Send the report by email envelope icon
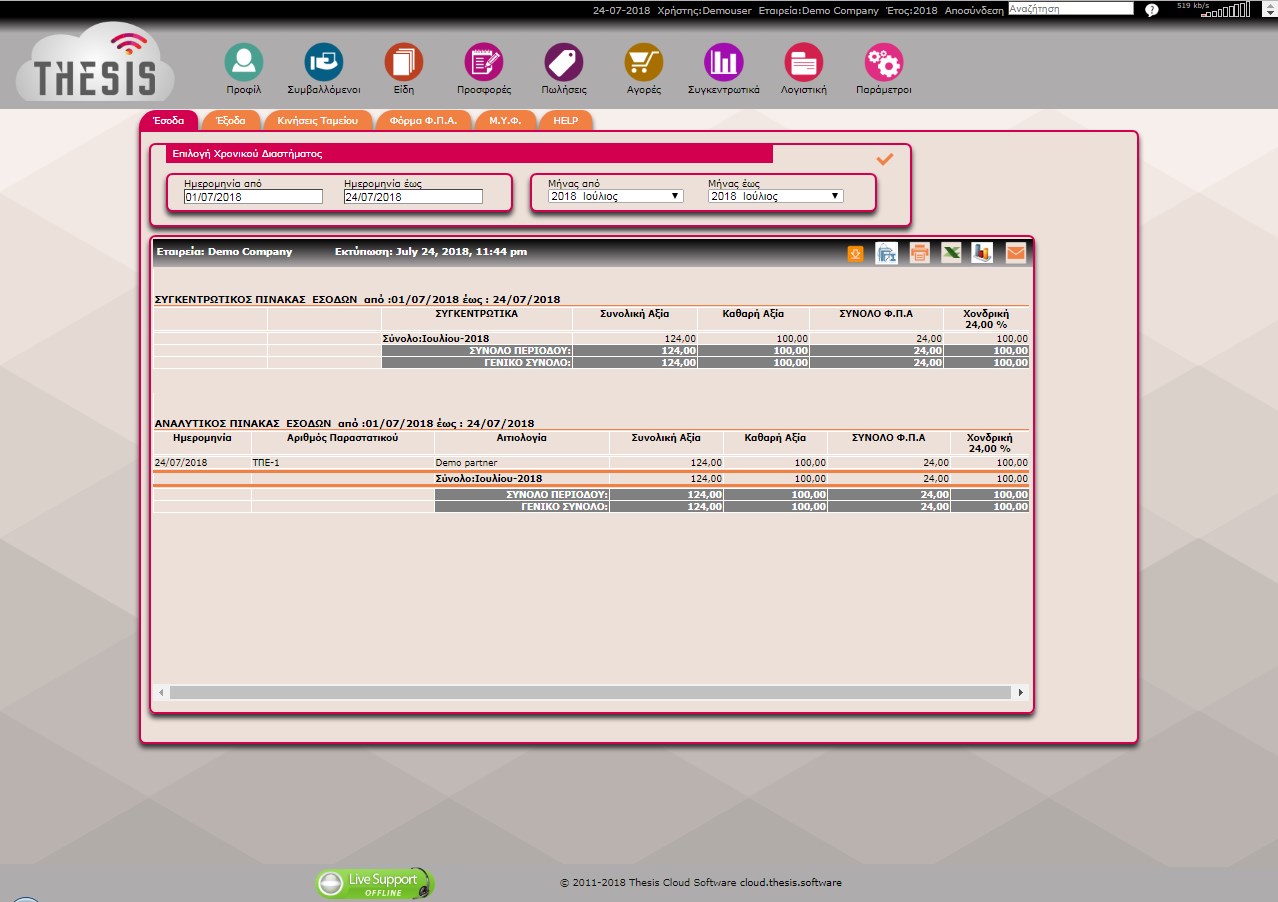The width and height of the screenshot is (1278, 902). click(1015, 253)
